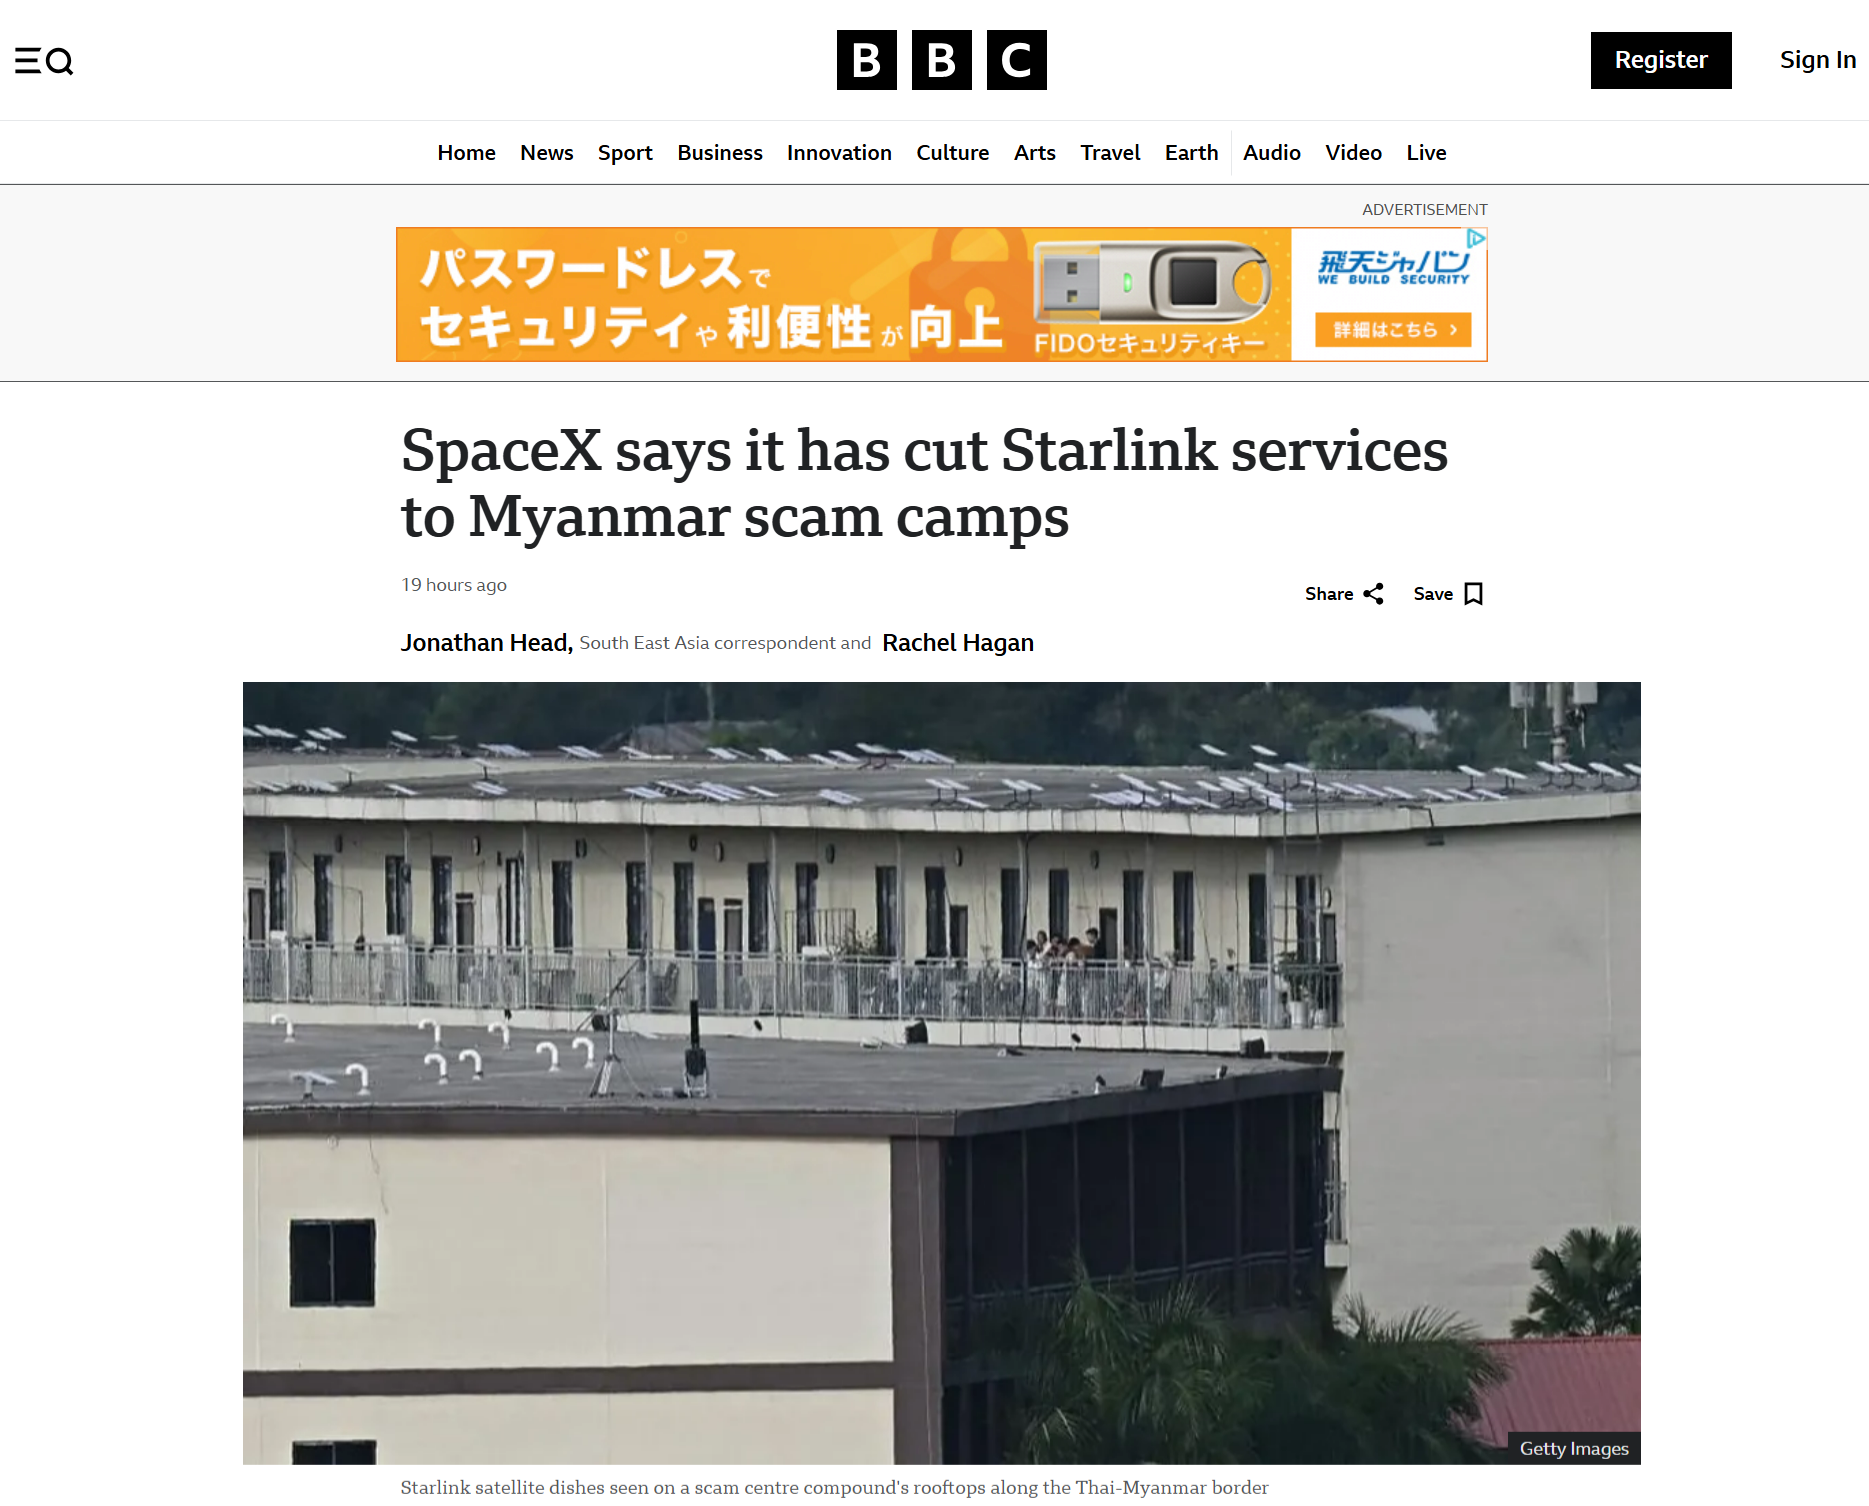
Task: Select the Audio nav link
Action: [1271, 153]
